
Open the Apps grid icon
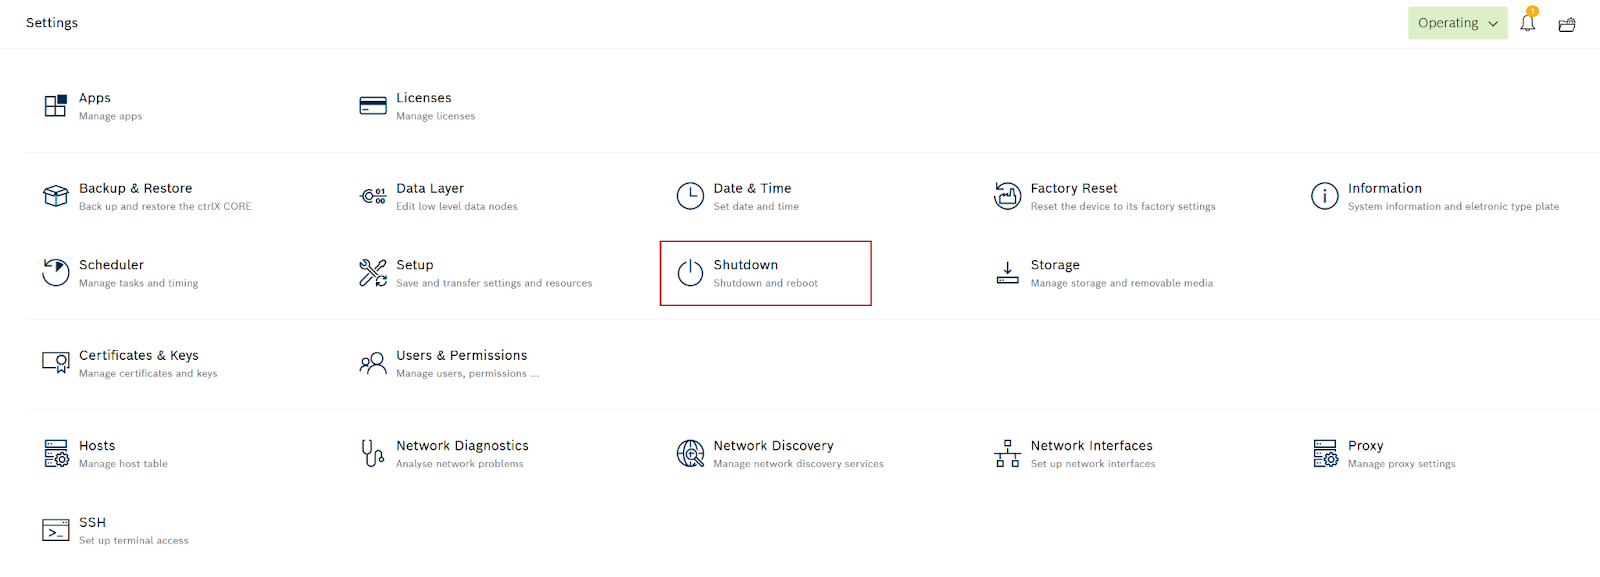point(55,106)
